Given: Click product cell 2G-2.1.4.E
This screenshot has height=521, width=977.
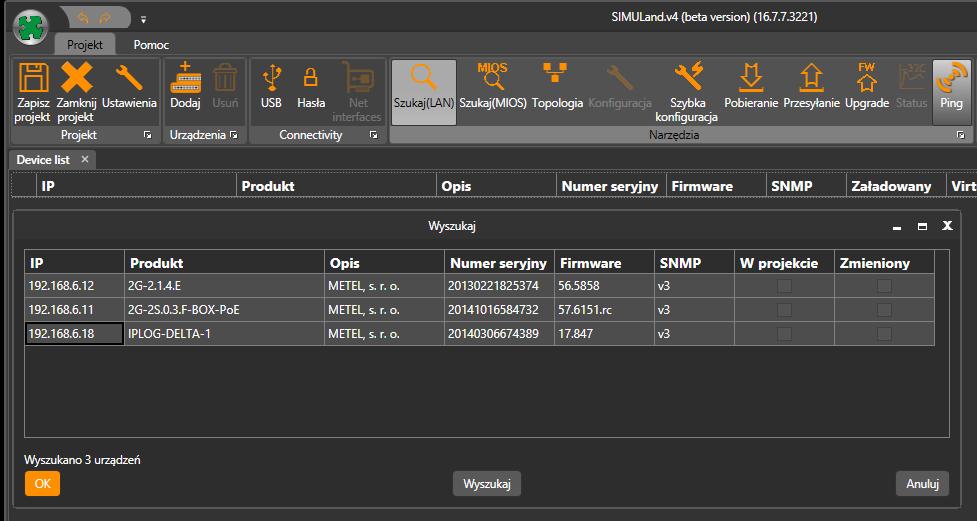Looking at the screenshot, I should [x=224, y=286].
